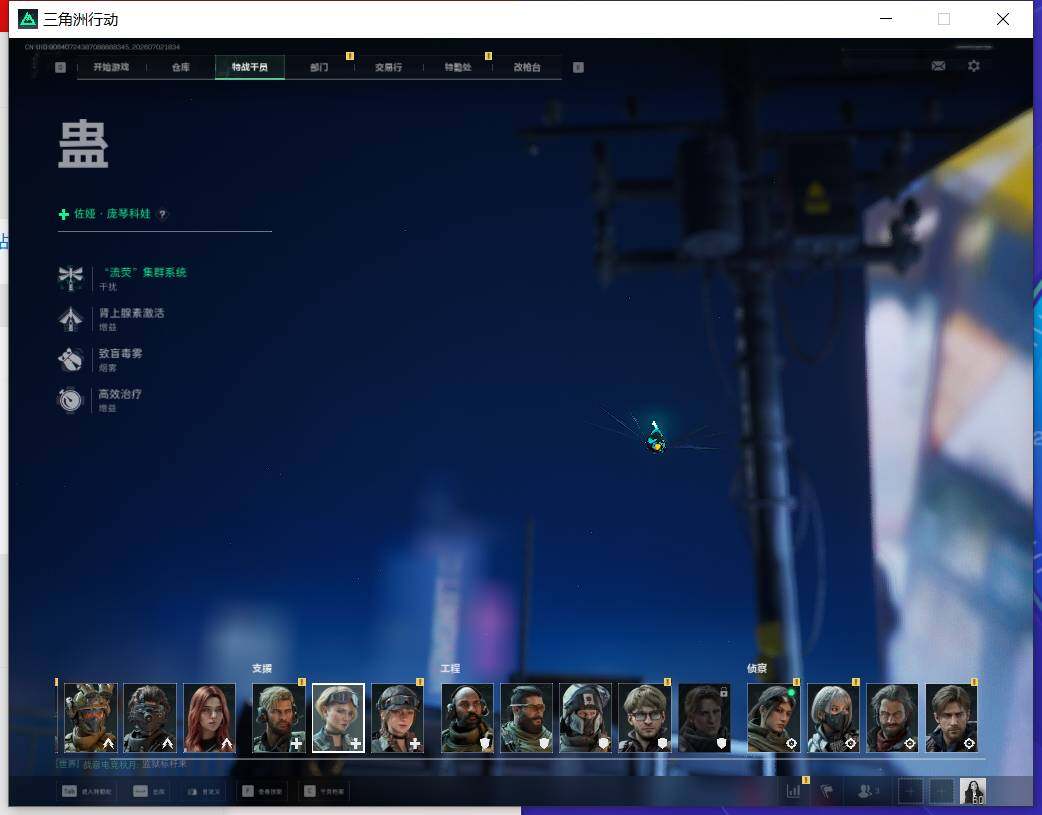Select engineer operator with round glasses
Image resolution: width=1042 pixels, height=815 pixels.
coord(645,718)
